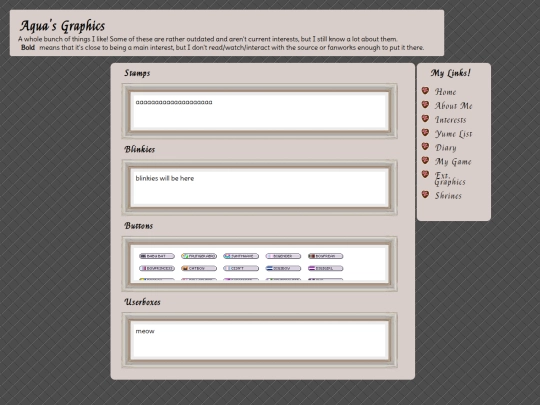Screen dimensions: 540x405
Task: Click the 'aaaaaaaaaaaaaaaaaaaa' text in Stamps box
Action: pos(174,102)
